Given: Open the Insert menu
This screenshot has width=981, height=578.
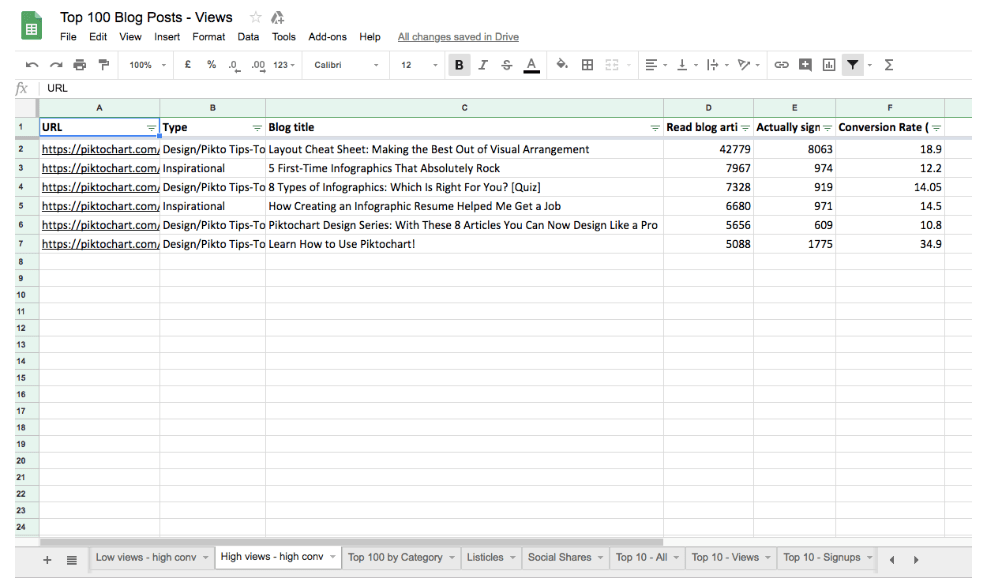Looking at the screenshot, I should point(167,37).
